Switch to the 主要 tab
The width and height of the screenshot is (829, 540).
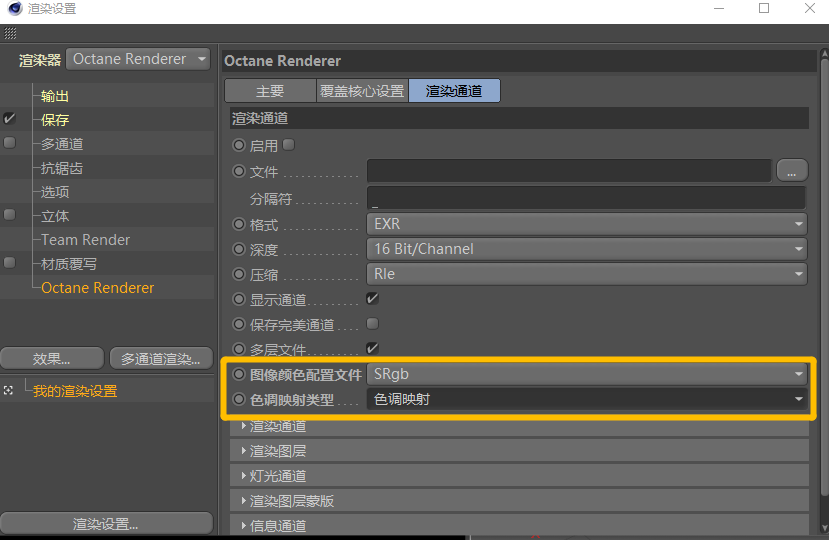click(x=270, y=90)
